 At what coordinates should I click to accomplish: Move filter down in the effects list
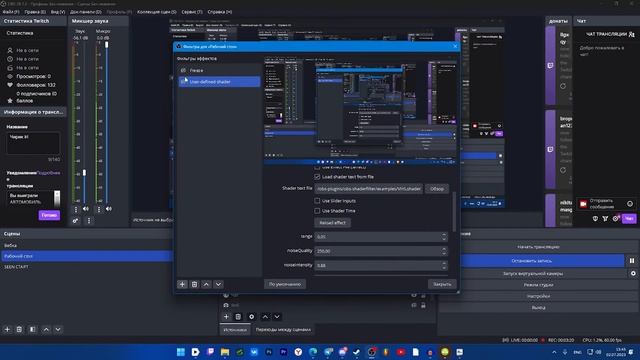[218, 284]
